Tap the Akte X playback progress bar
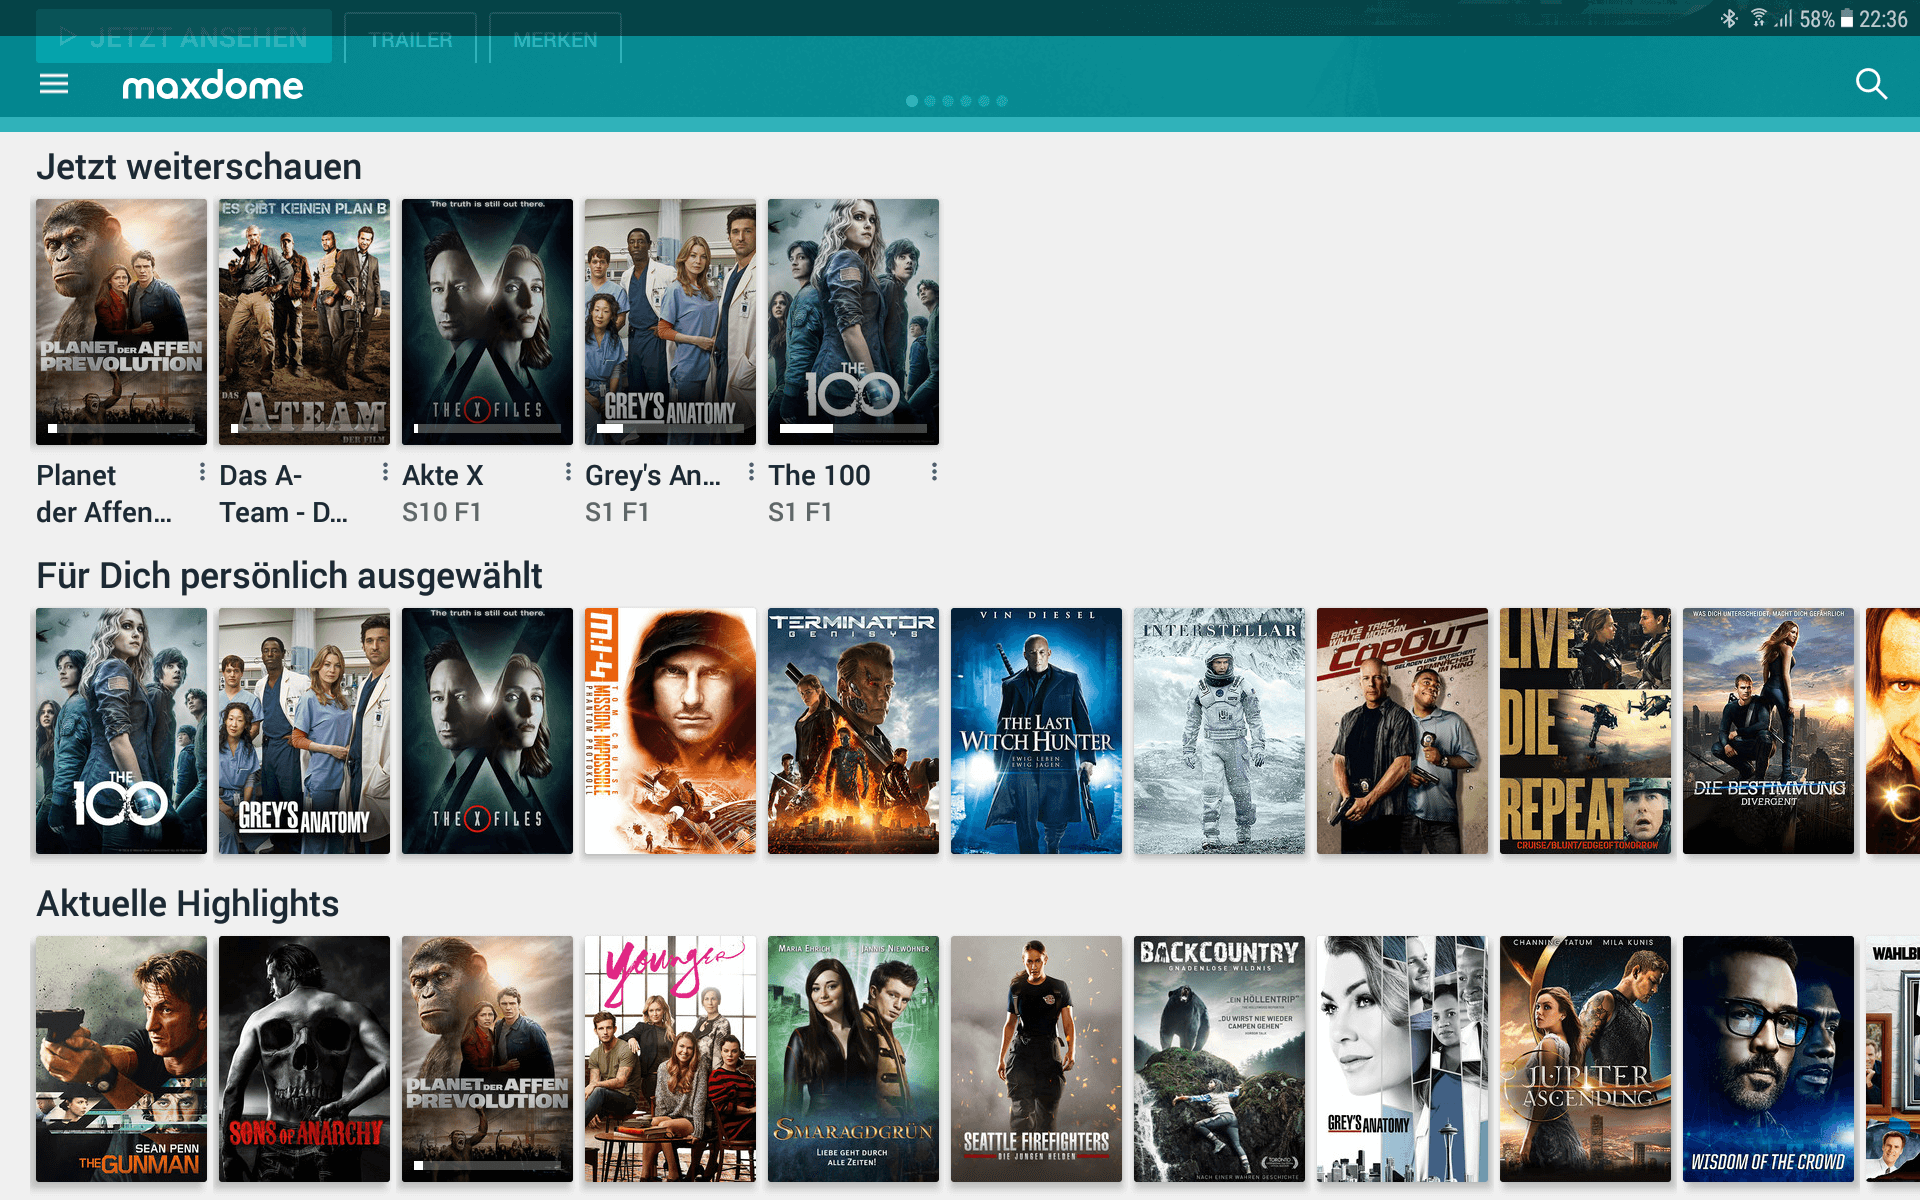This screenshot has height=1200, width=1920. coord(487,428)
